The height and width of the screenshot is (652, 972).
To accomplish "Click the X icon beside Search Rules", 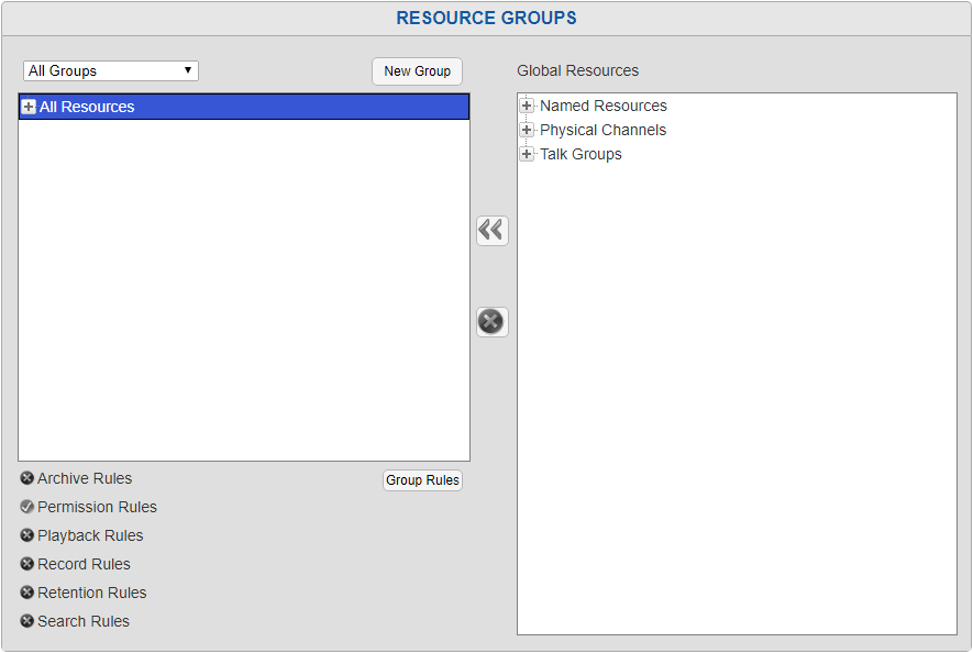I will pos(25,621).
